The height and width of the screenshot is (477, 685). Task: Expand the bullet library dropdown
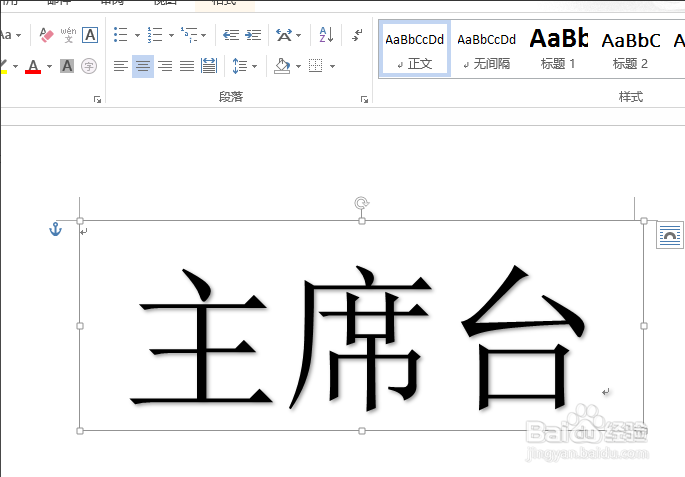[x=137, y=35]
